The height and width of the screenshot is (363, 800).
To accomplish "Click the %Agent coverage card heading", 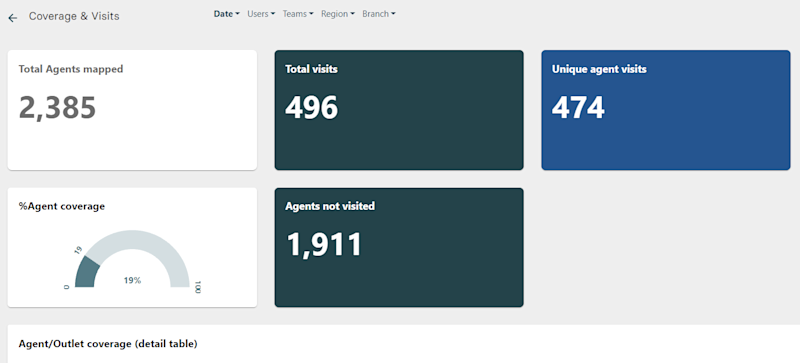I will coord(62,206).
